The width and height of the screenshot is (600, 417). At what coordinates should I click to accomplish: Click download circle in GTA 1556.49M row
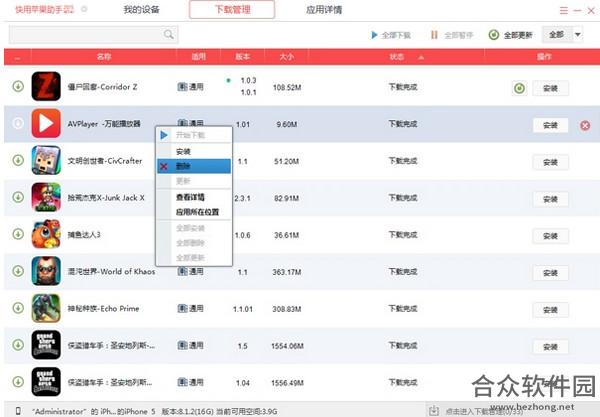pyautogui.click(x=18, y=382)
